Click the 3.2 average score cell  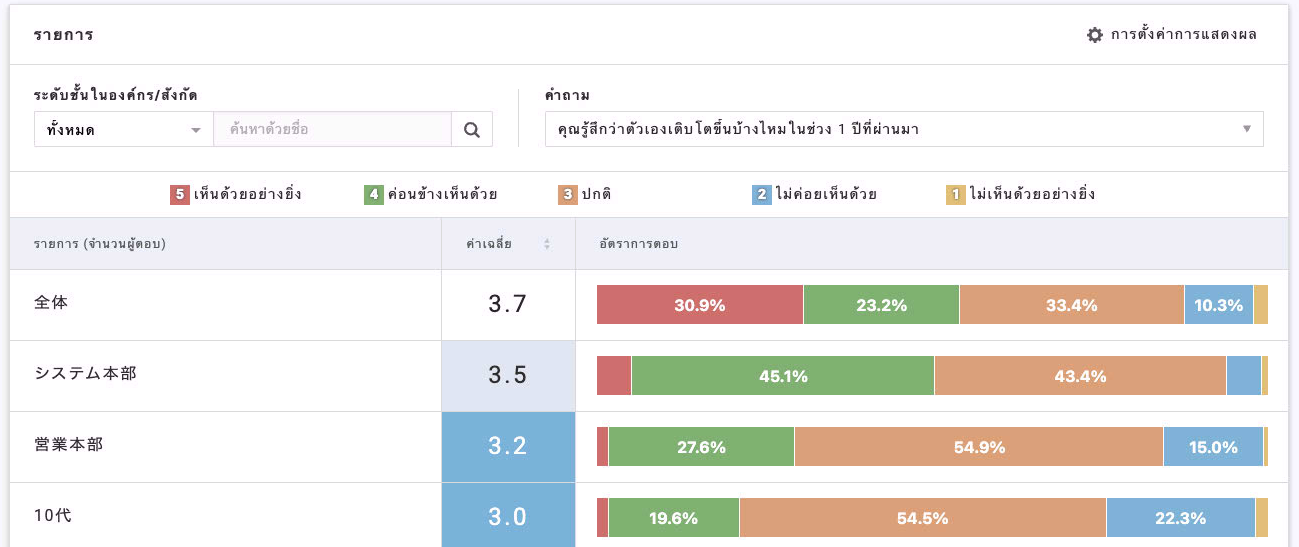[508, 447]
